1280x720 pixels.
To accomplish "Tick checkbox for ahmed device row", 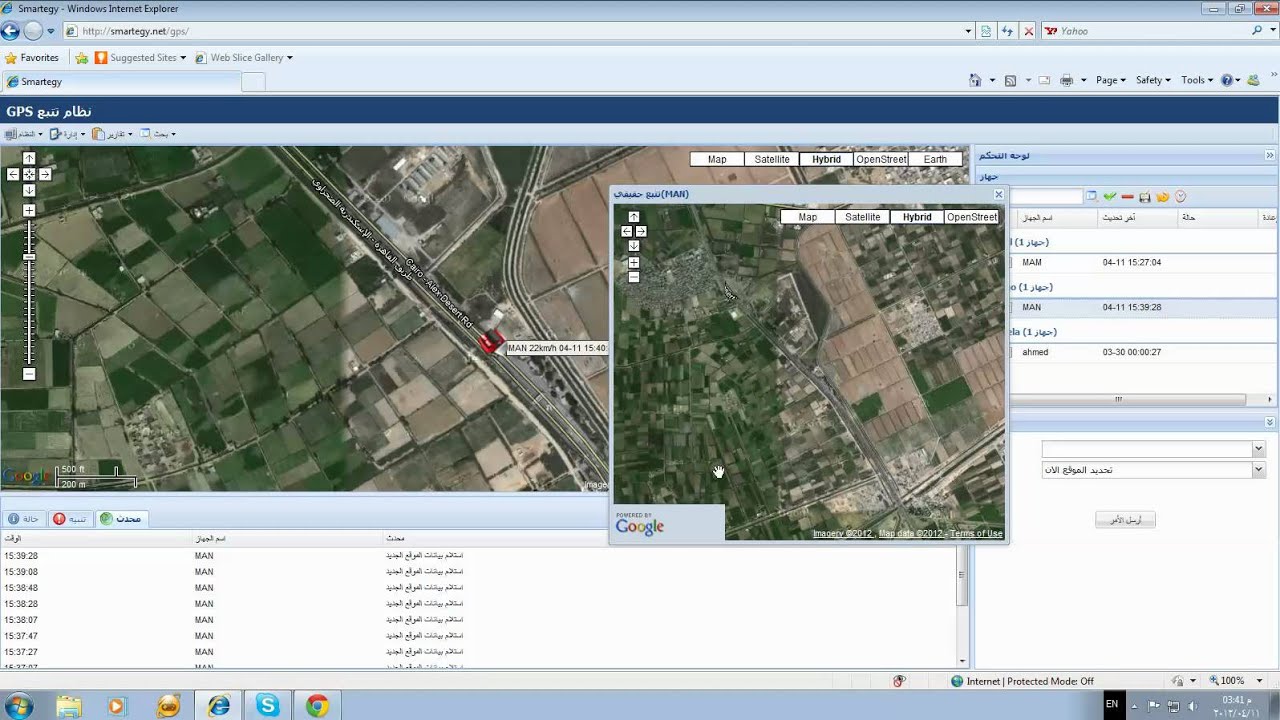I will (1009, 352).
